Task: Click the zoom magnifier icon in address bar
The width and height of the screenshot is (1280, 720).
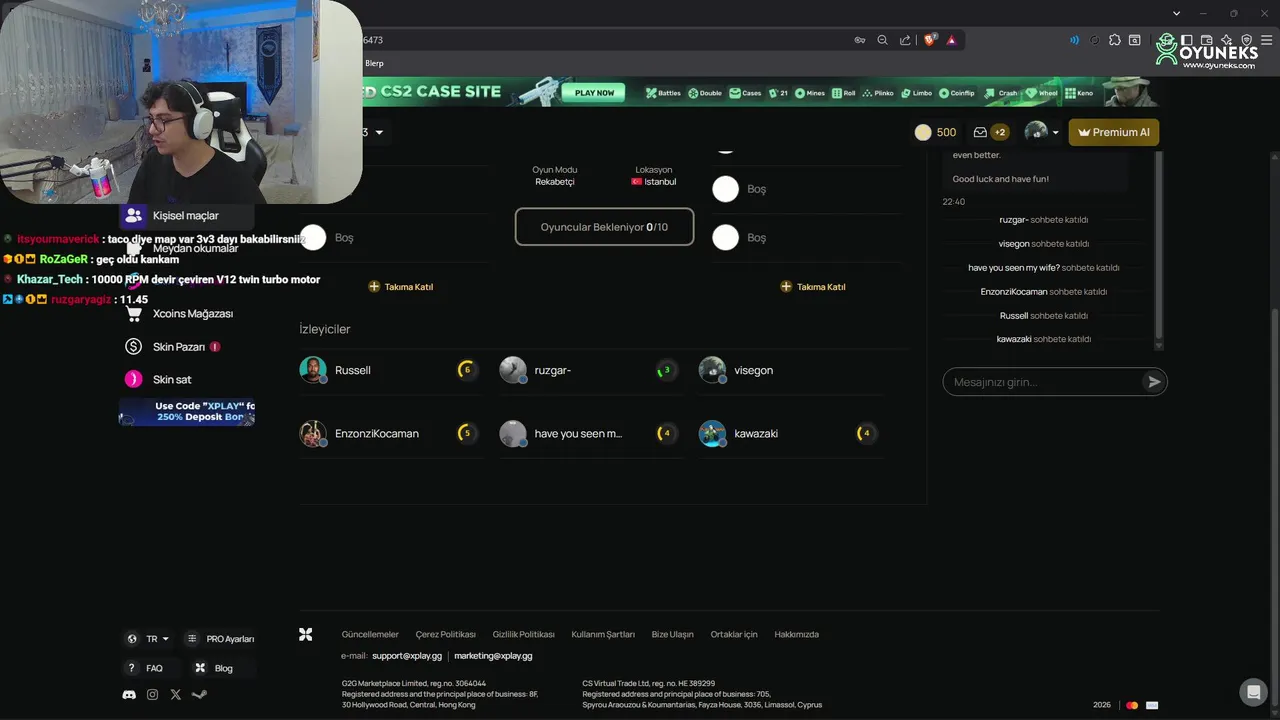Action: point(882,40)
